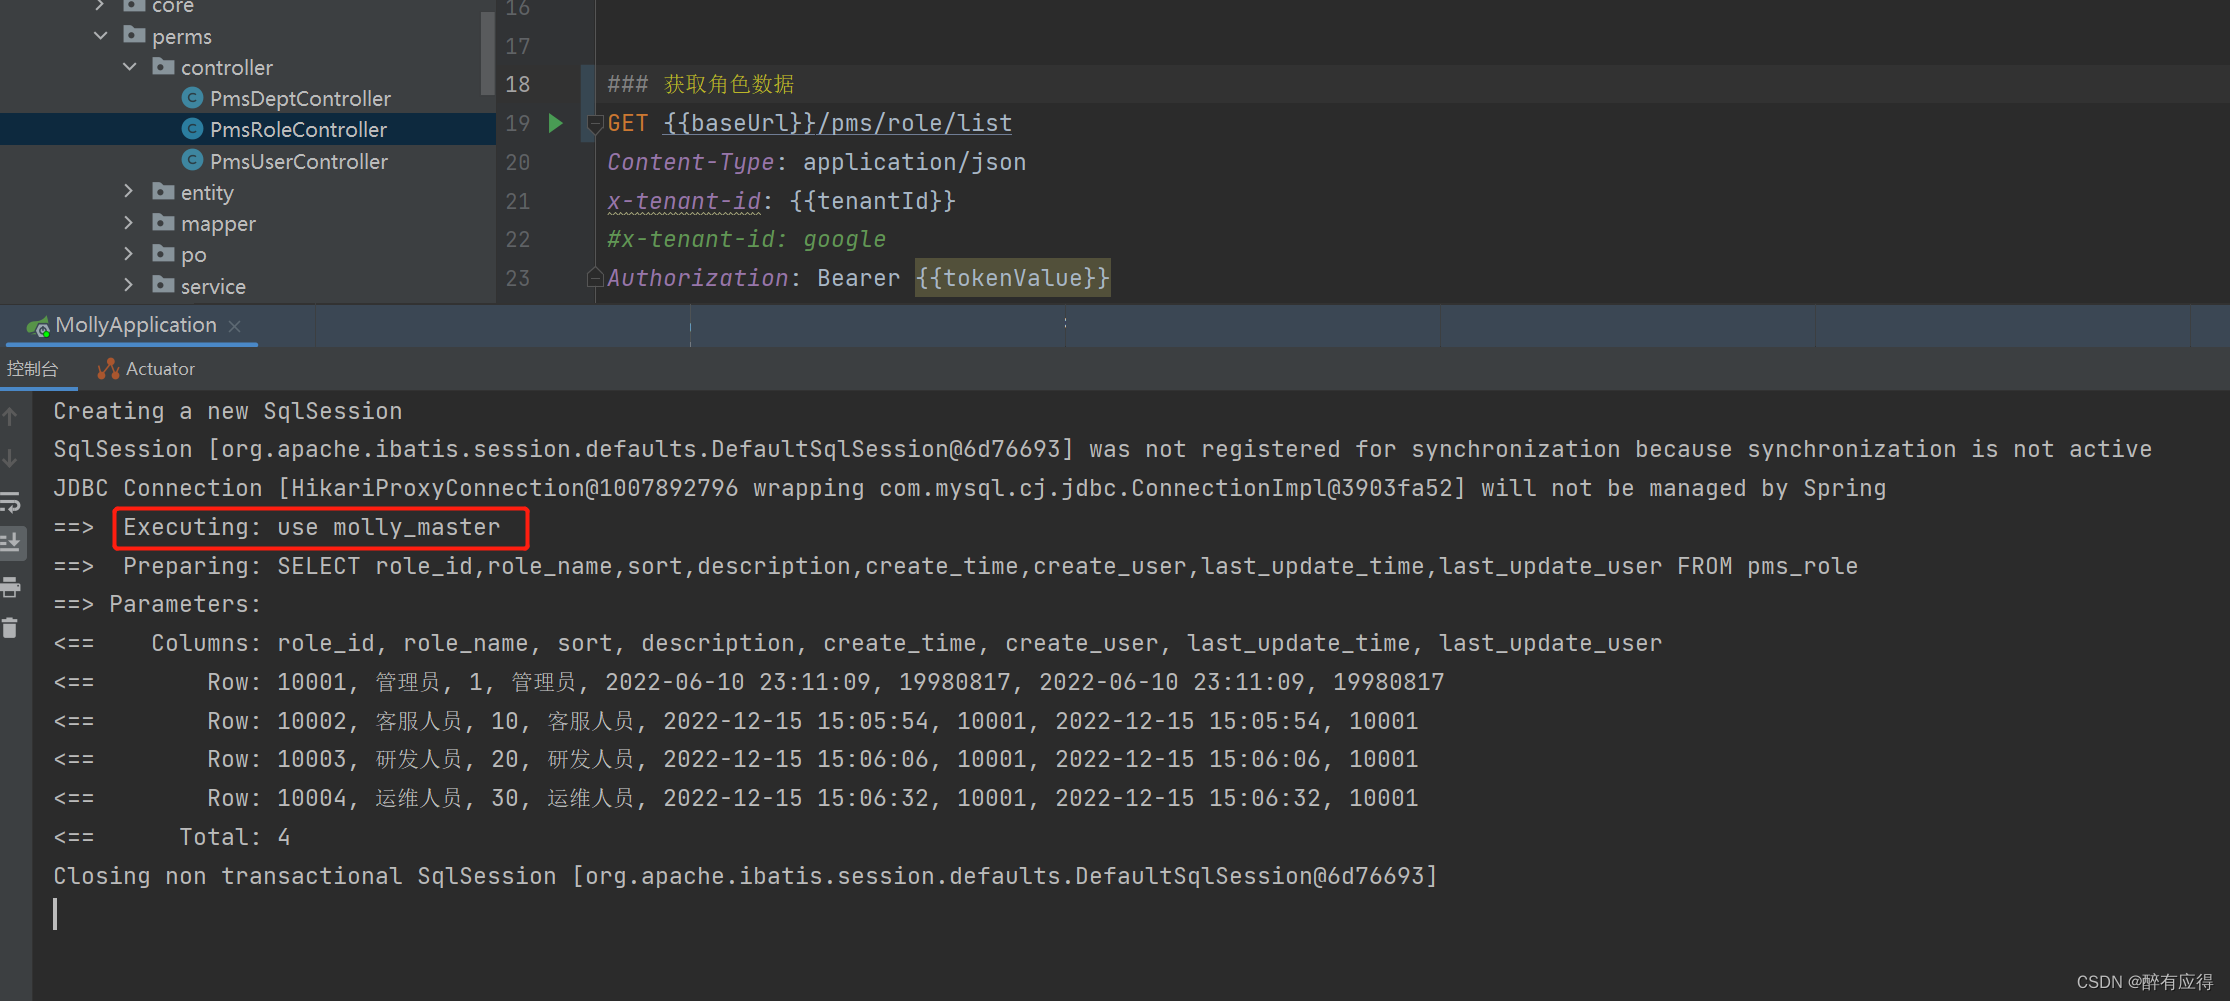
Task: Select the service folder label
Action: click(x=213, y=286)
